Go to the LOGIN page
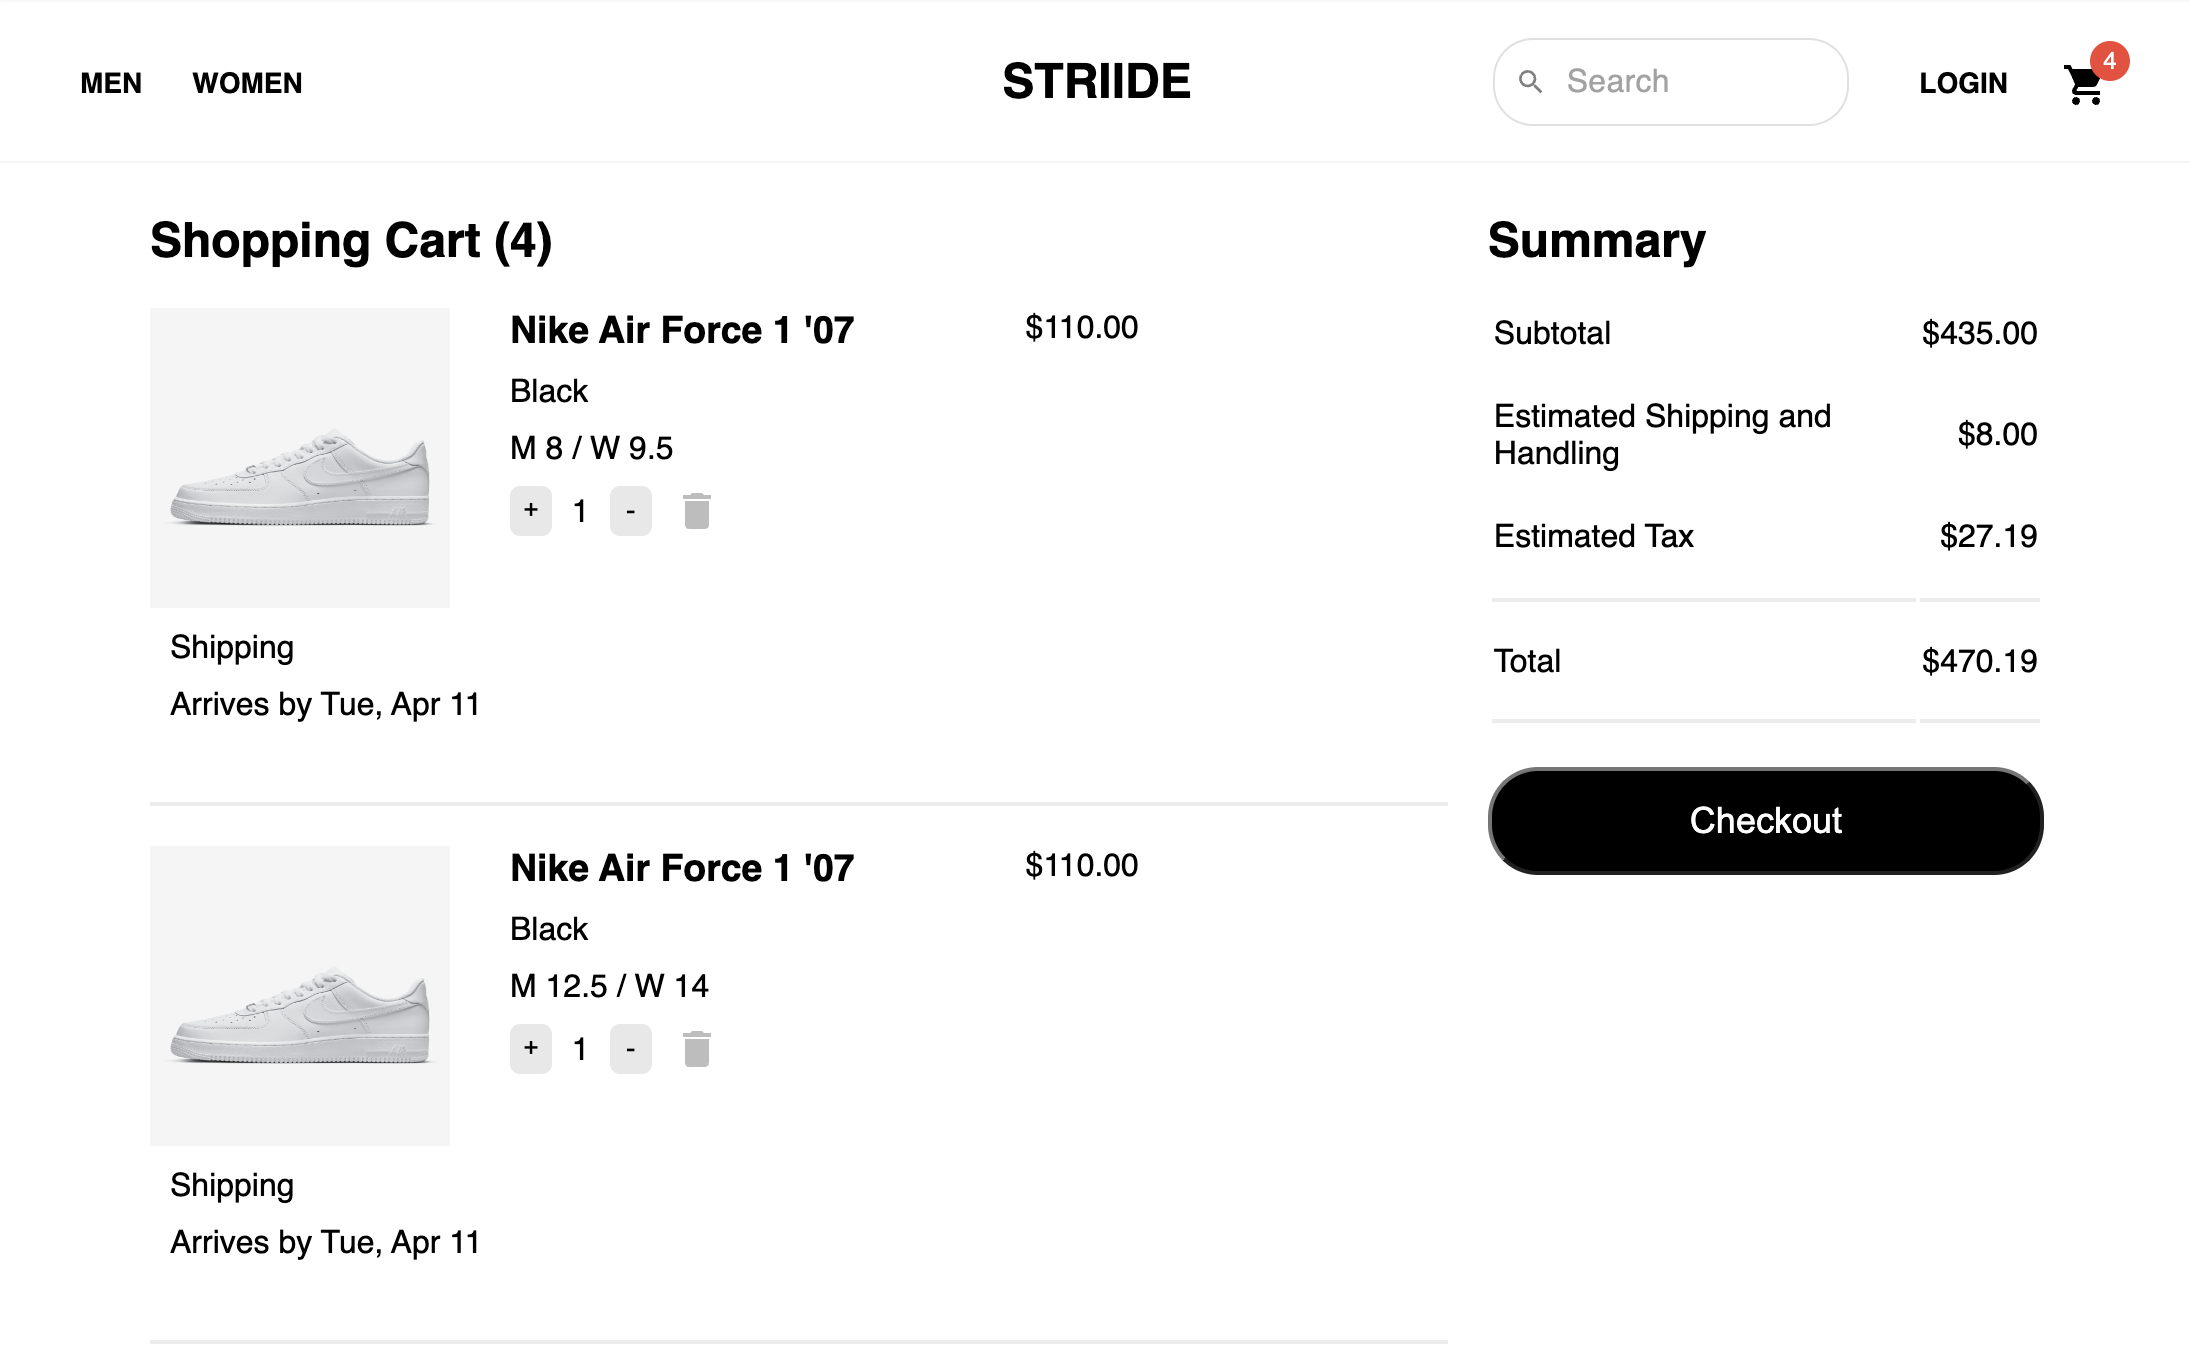2190x1350 pixels. 1963,83
